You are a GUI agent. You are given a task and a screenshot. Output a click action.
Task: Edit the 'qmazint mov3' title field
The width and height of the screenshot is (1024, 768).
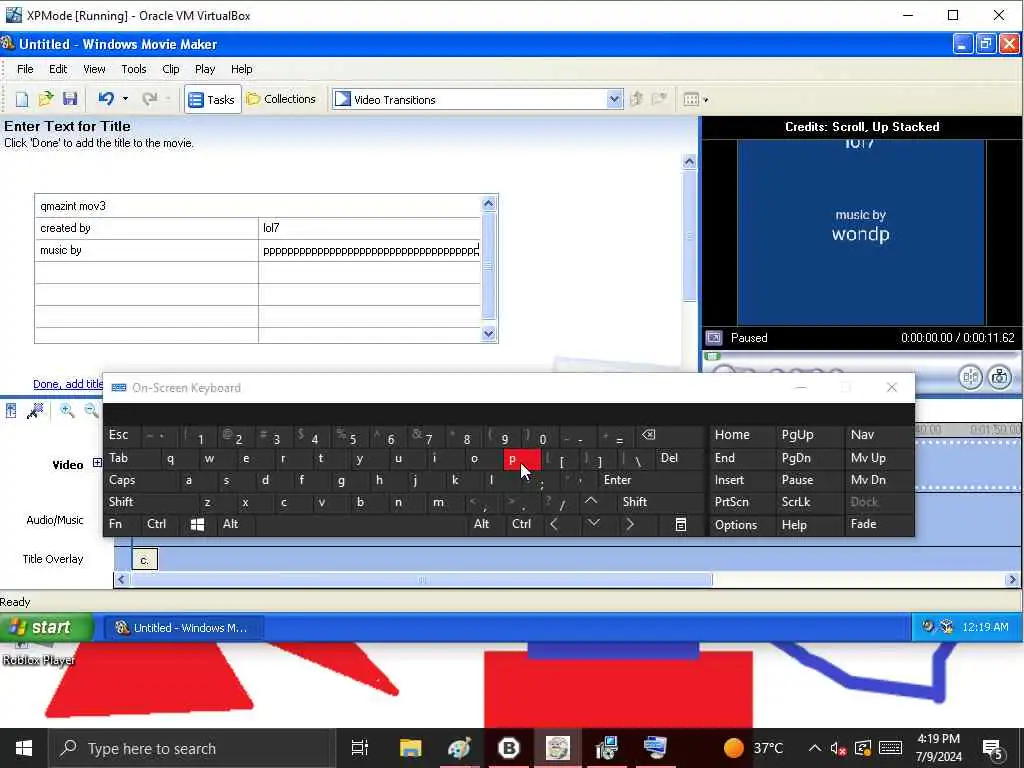(258, 206)
